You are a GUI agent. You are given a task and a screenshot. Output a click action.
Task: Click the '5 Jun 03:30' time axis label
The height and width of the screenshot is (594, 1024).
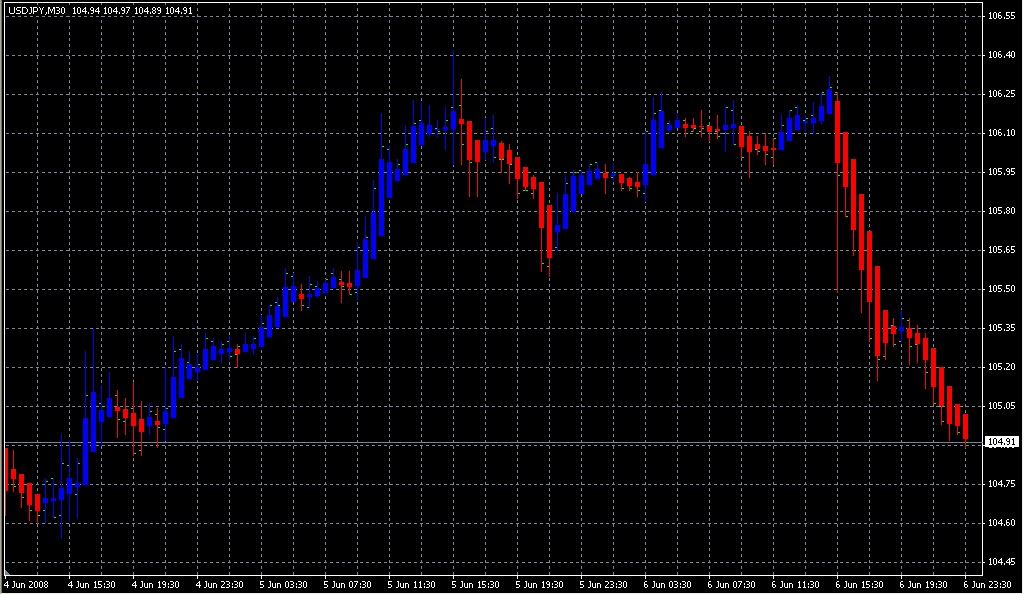284,585
